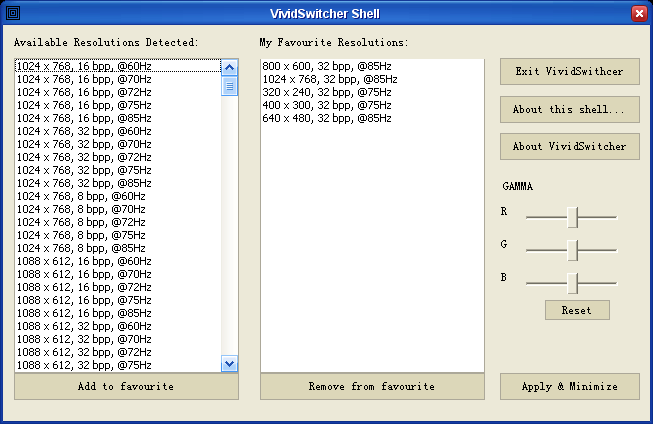Click the resolutions list scroll down arrow
This screenshot has width=653, height=424.
(x=229, y=364)
